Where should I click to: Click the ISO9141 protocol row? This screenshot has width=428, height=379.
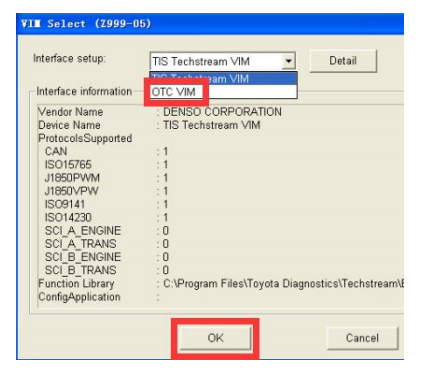click(107, 204)
